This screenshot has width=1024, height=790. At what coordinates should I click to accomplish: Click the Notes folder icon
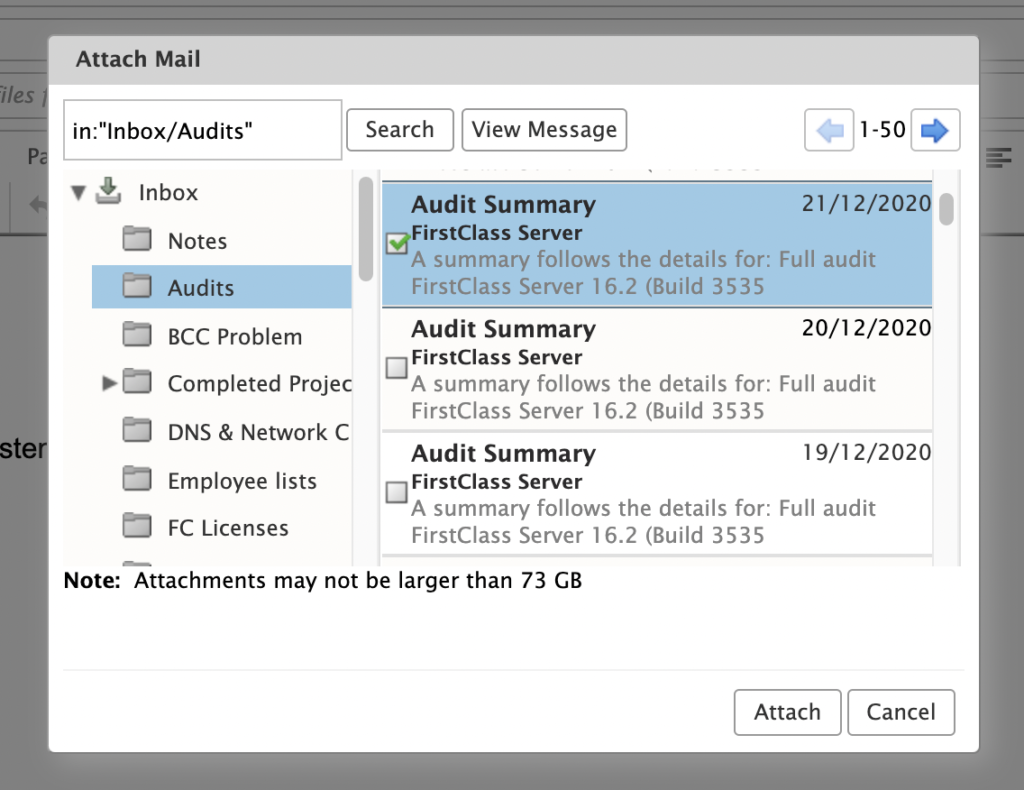click(x=137, y=239)
